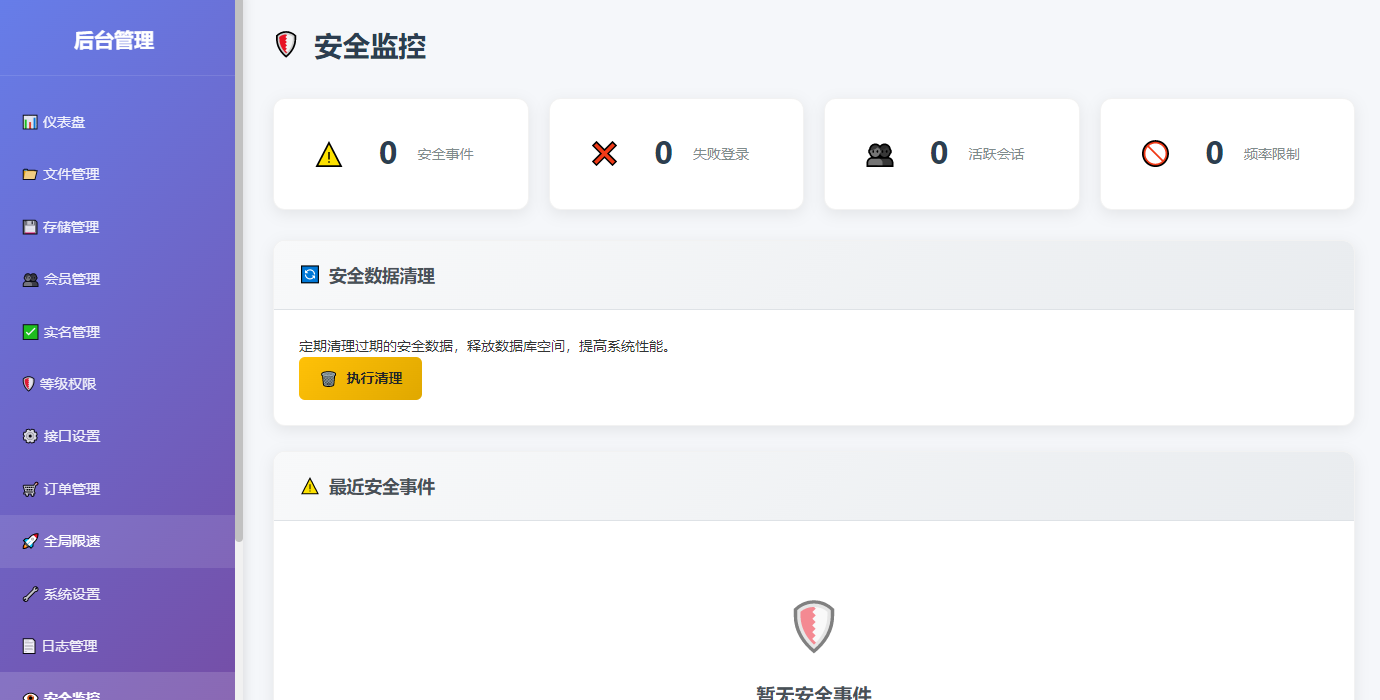Click the warning icon on the 安全事件 card

[328, 153]
